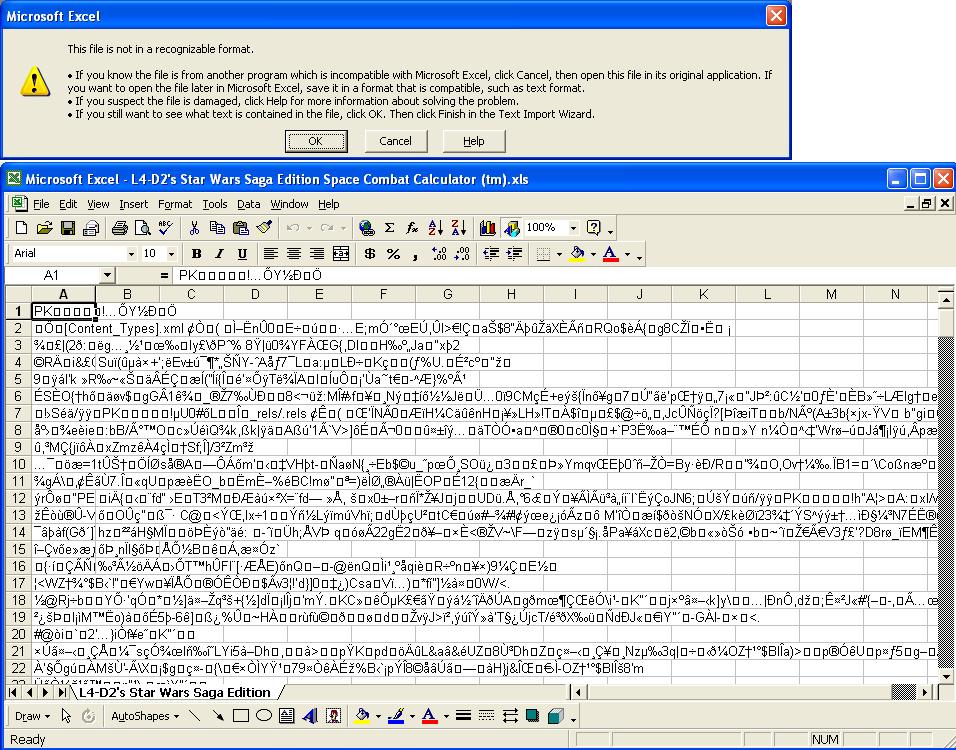
Task: Open a file with the Open folder icon
Action: coord(45,228)
